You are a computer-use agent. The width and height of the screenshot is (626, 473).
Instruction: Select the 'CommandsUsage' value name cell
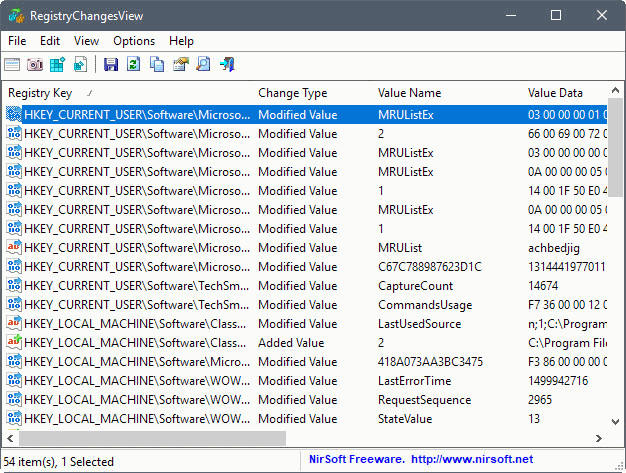coord(425,305)
